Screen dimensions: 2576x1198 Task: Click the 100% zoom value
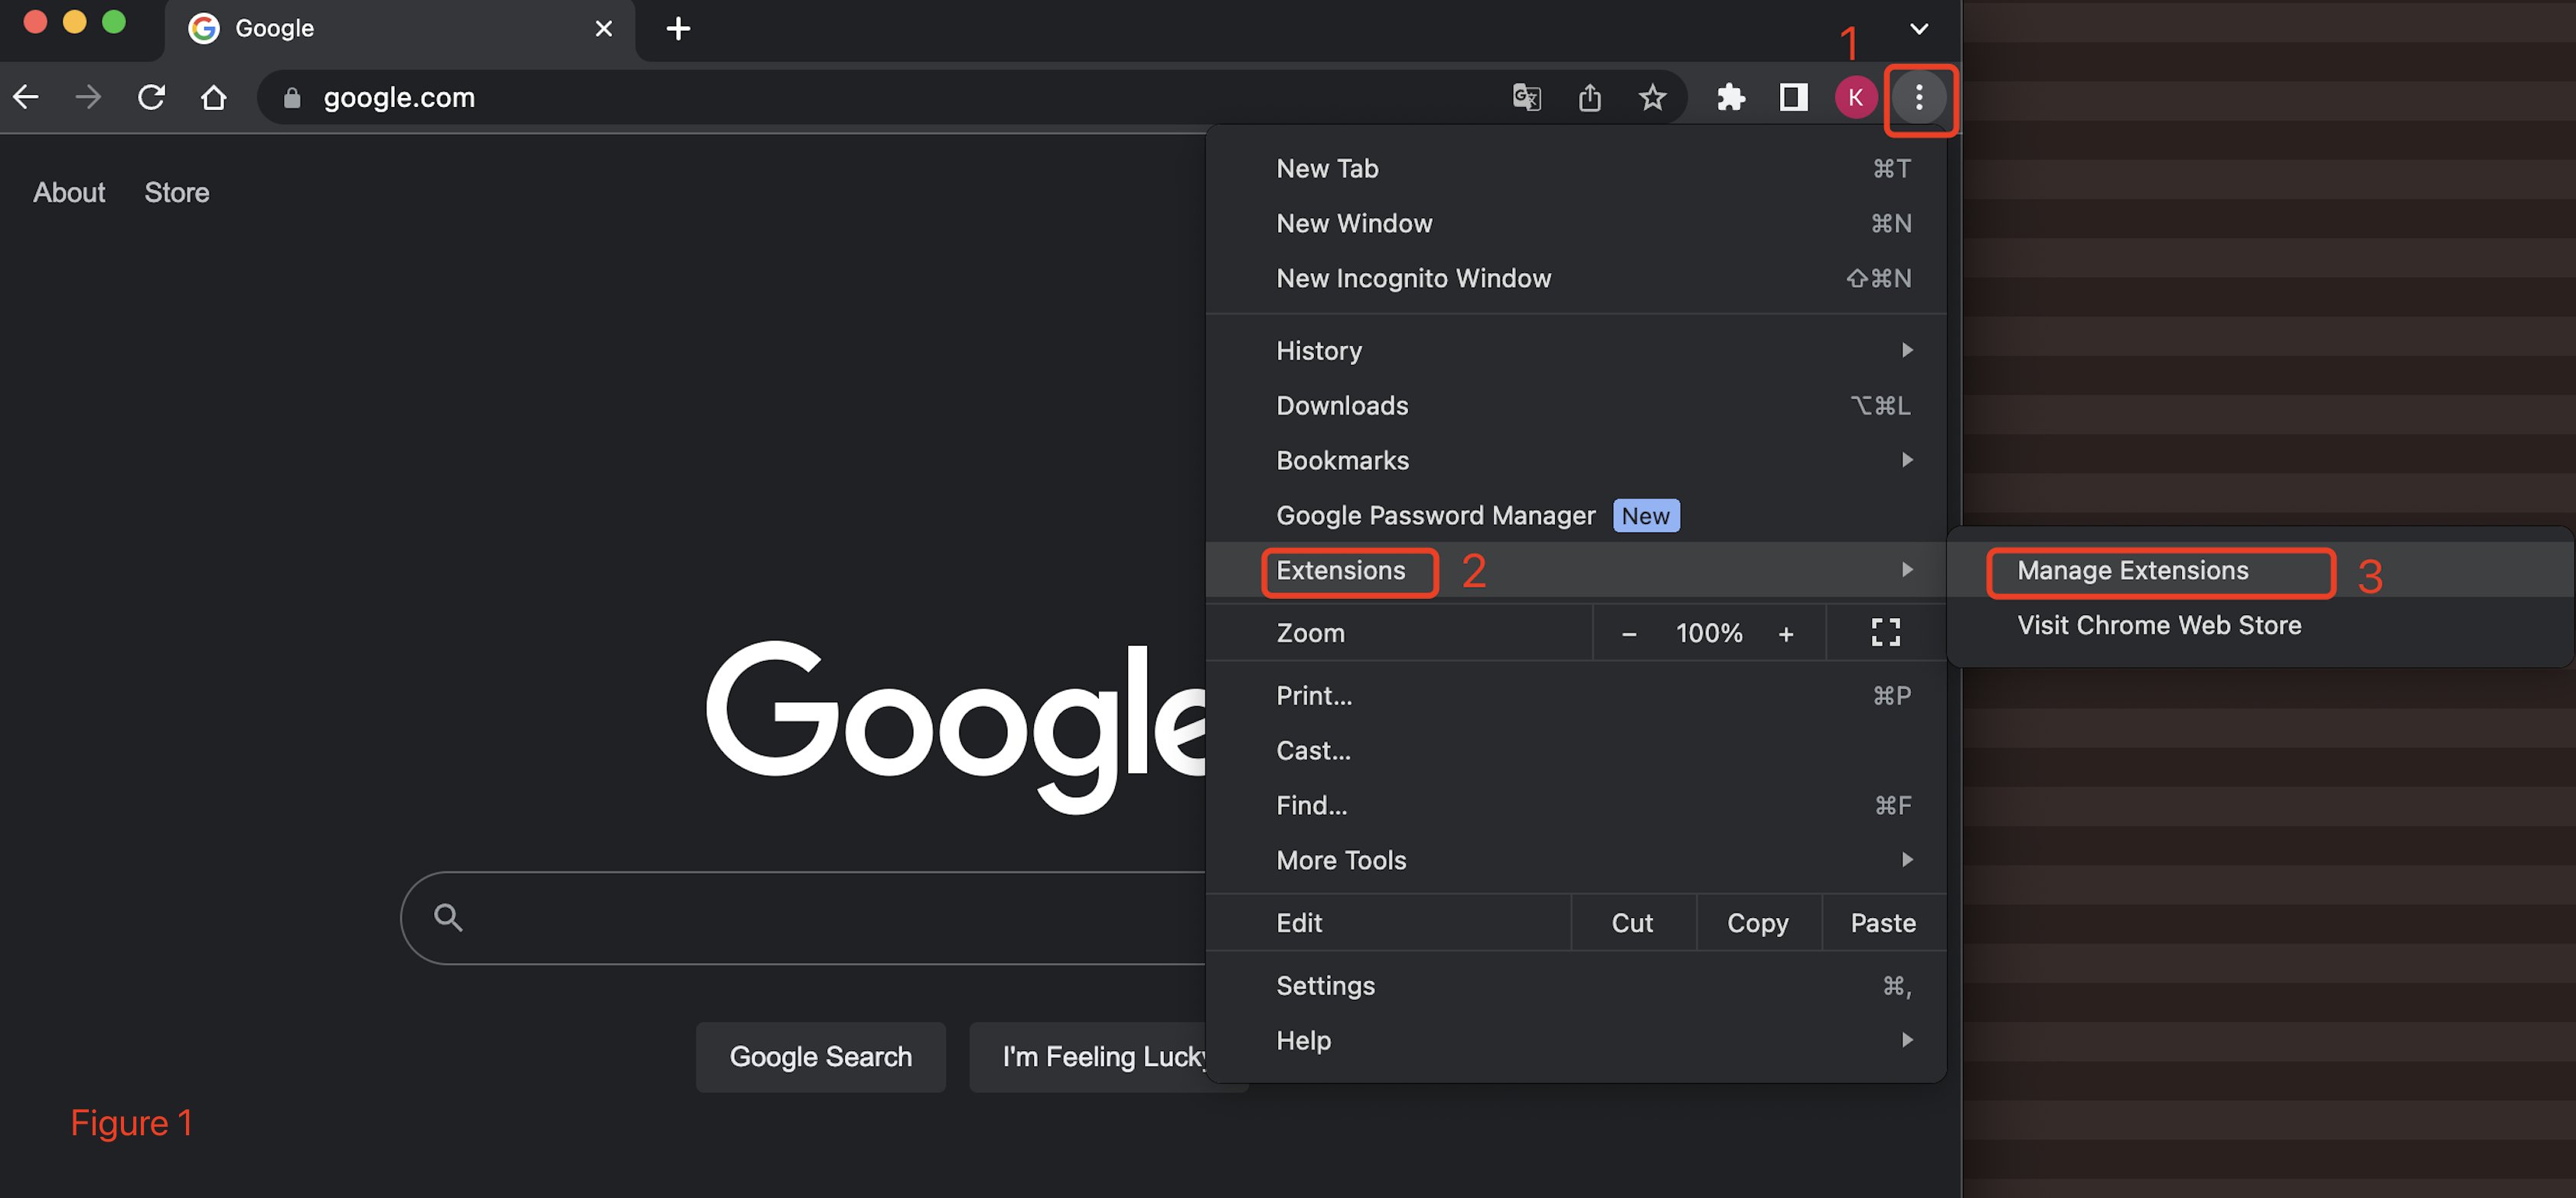(1708, 633)
